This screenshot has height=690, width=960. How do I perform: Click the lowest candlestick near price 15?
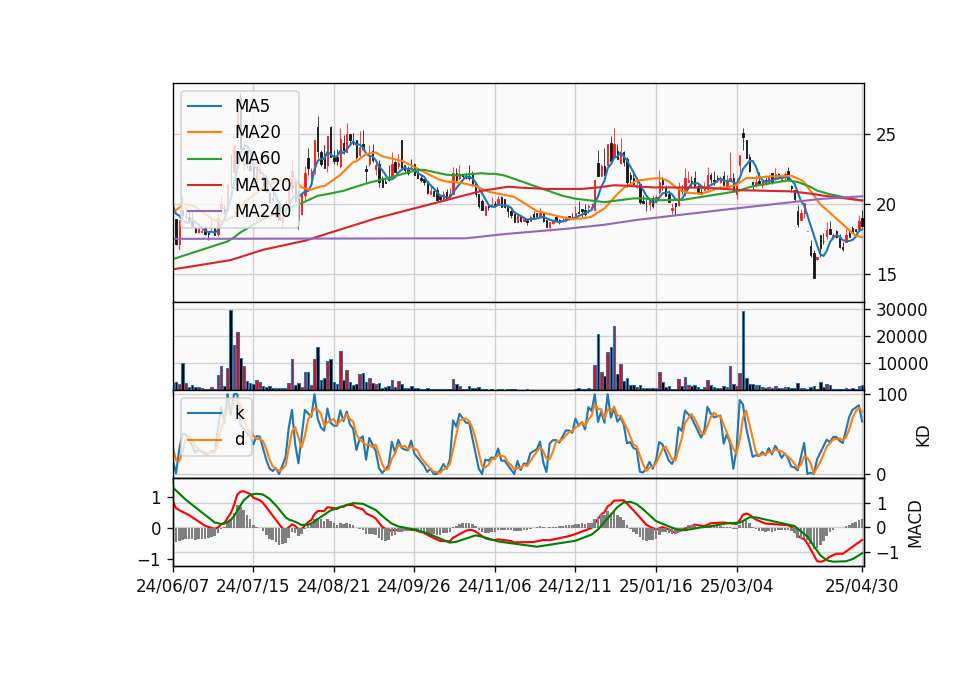pos(814,263)
